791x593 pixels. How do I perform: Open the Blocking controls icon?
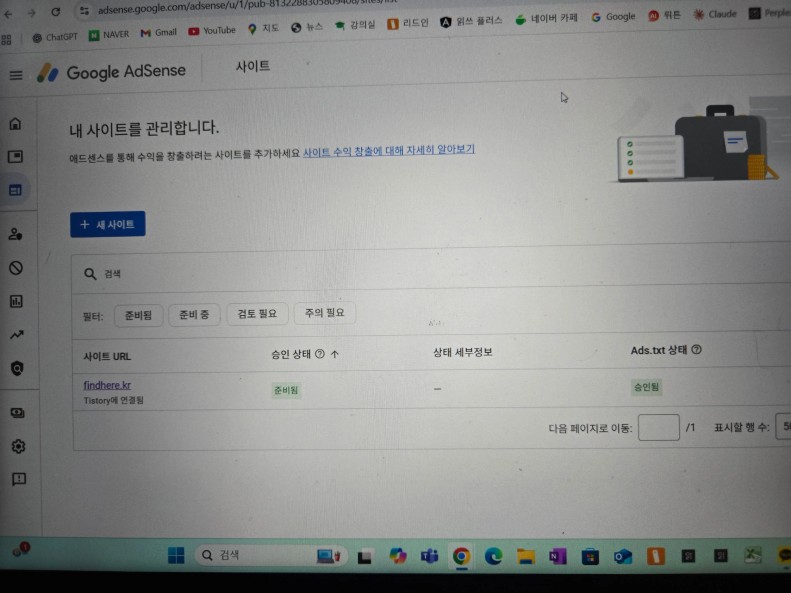point(16,268)
